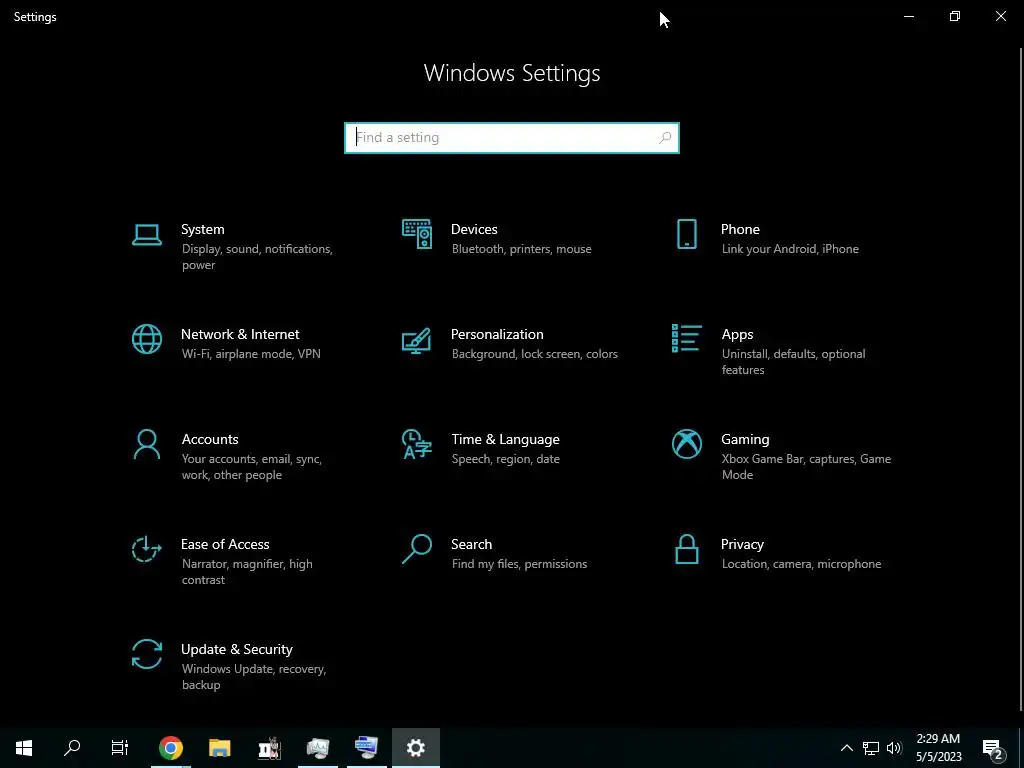
Task: Click 'Wi-Fi, airplane mode, VPN' description
Action: [x=251, y=354]
